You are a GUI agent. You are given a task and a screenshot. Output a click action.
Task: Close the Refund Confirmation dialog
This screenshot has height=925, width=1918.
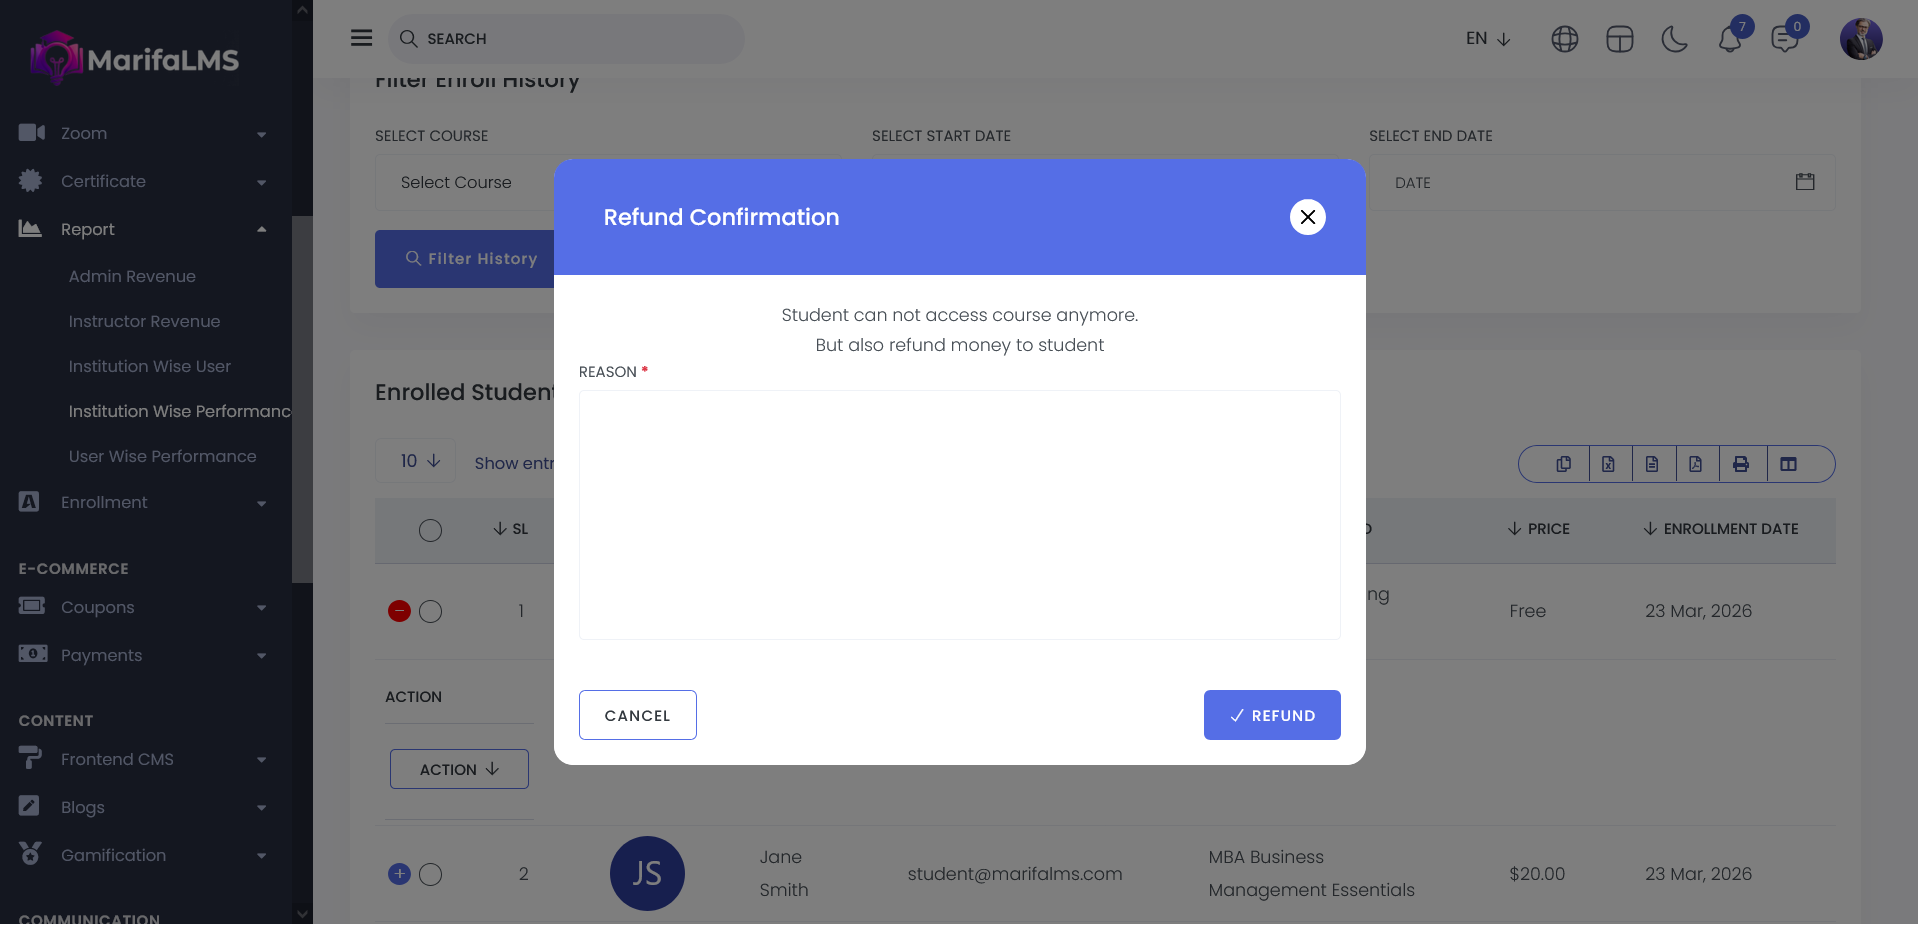(1307, 217)
